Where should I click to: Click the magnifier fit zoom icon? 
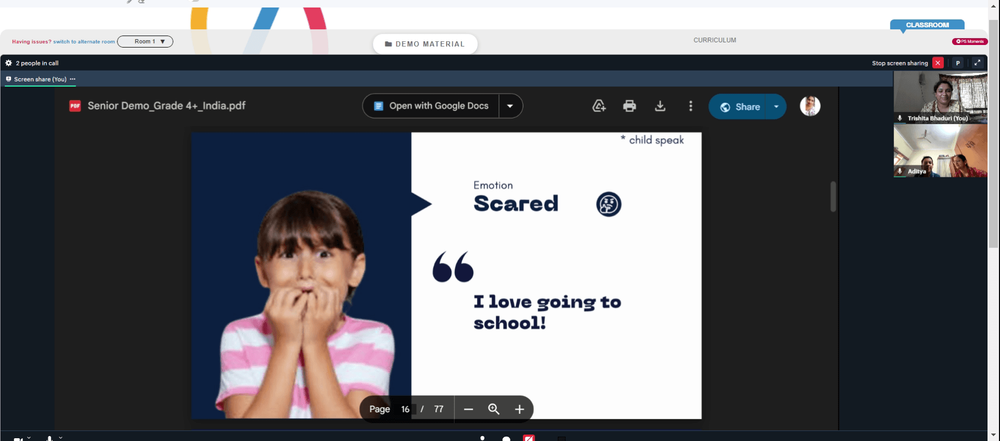pos(494,409)
